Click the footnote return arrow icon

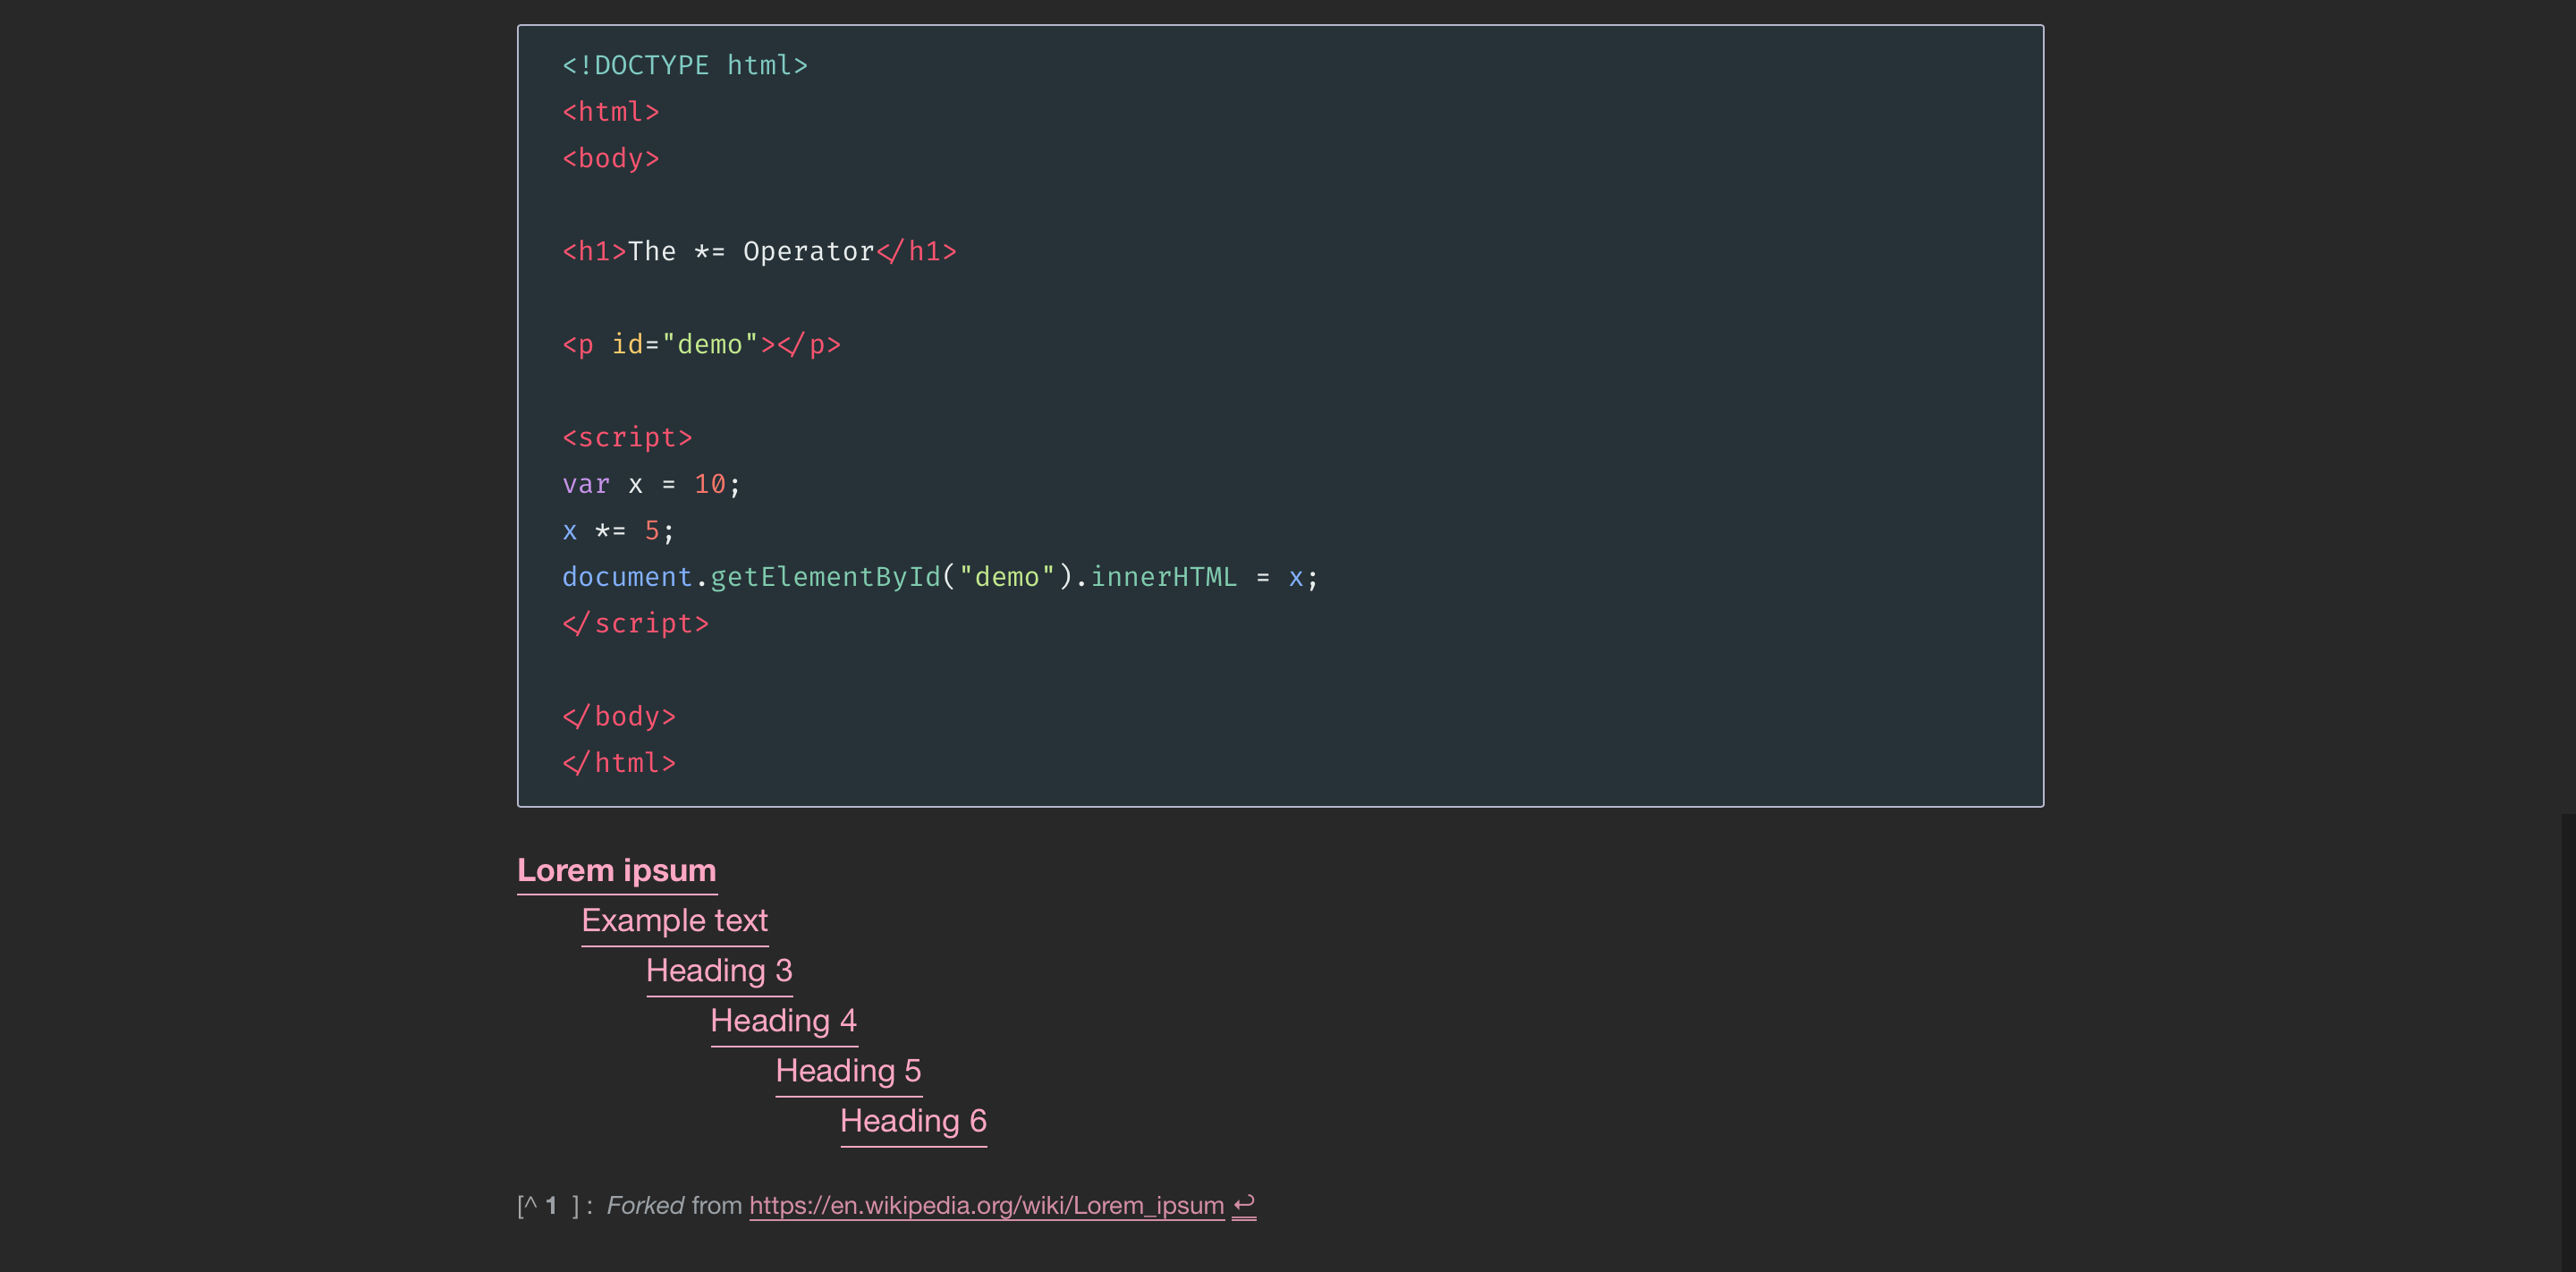(1243, 1205)
